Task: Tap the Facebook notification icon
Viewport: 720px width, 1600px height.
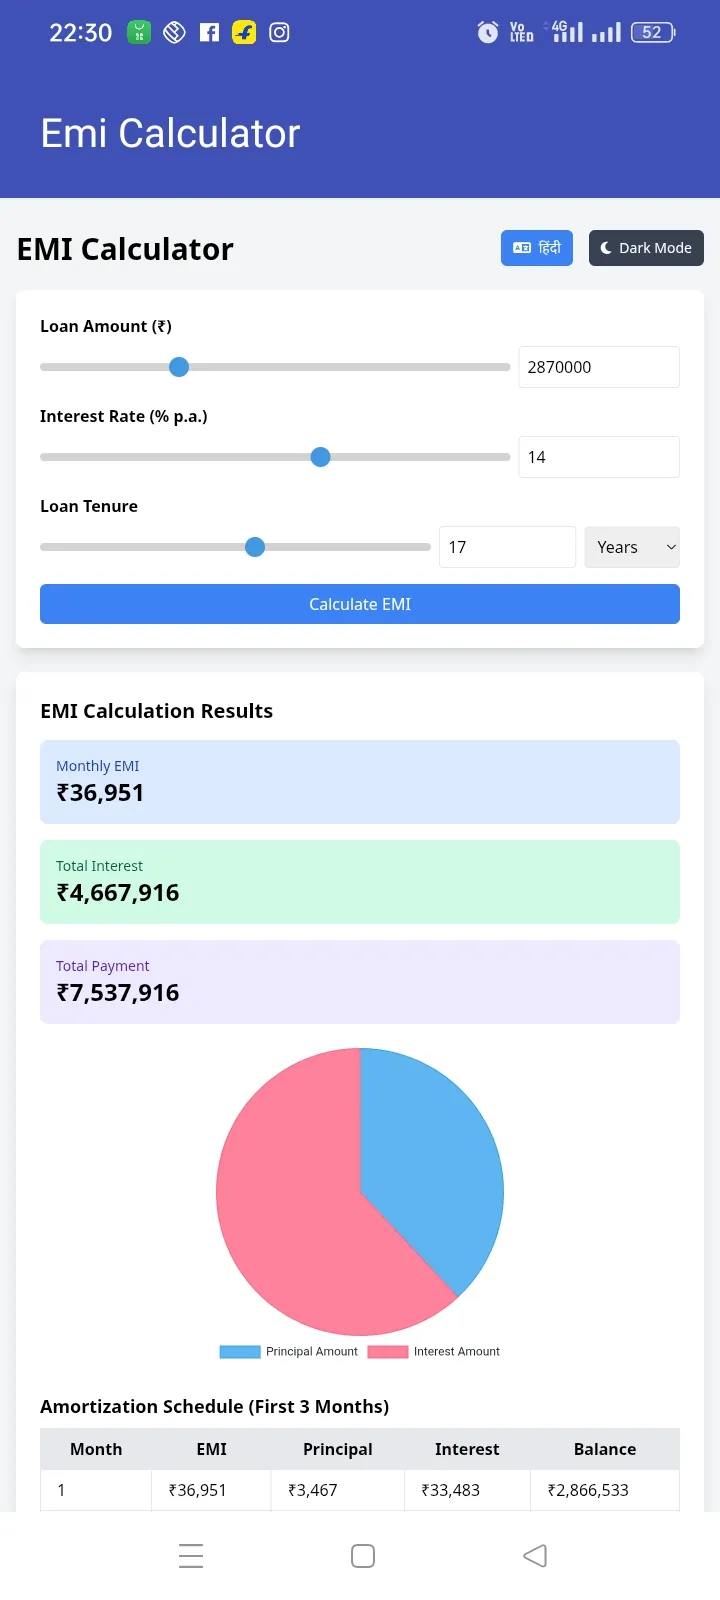Action: (x=209, y=32)
